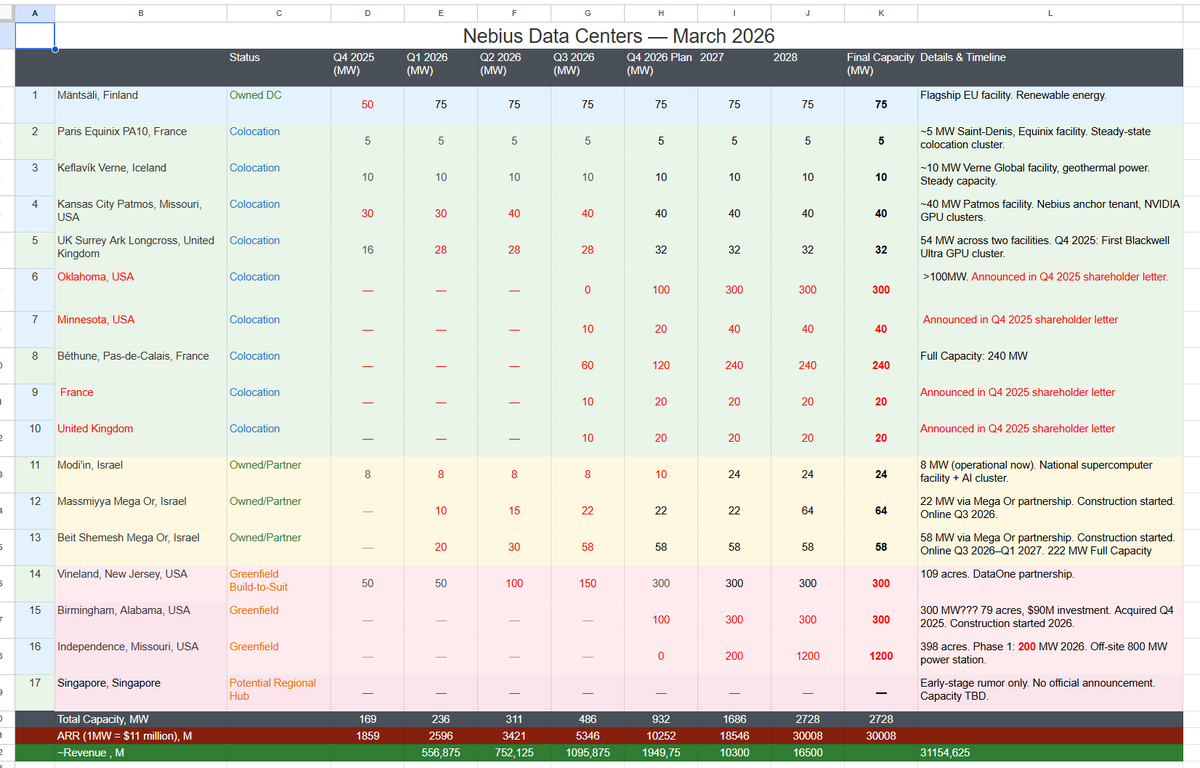
Task: Click the 'Status' header cell
Action: [x=278, y=67]
